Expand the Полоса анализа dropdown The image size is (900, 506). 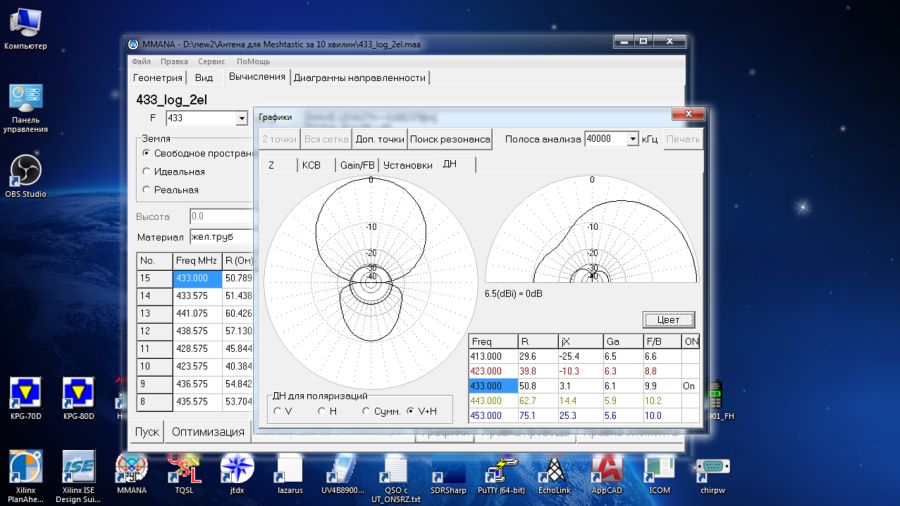point(632,139)
